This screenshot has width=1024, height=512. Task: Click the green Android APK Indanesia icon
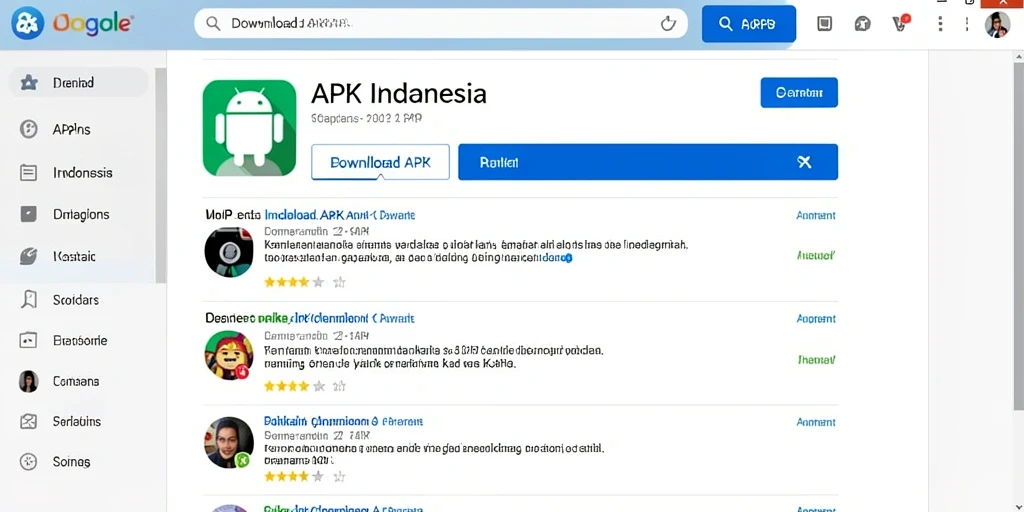249,128
